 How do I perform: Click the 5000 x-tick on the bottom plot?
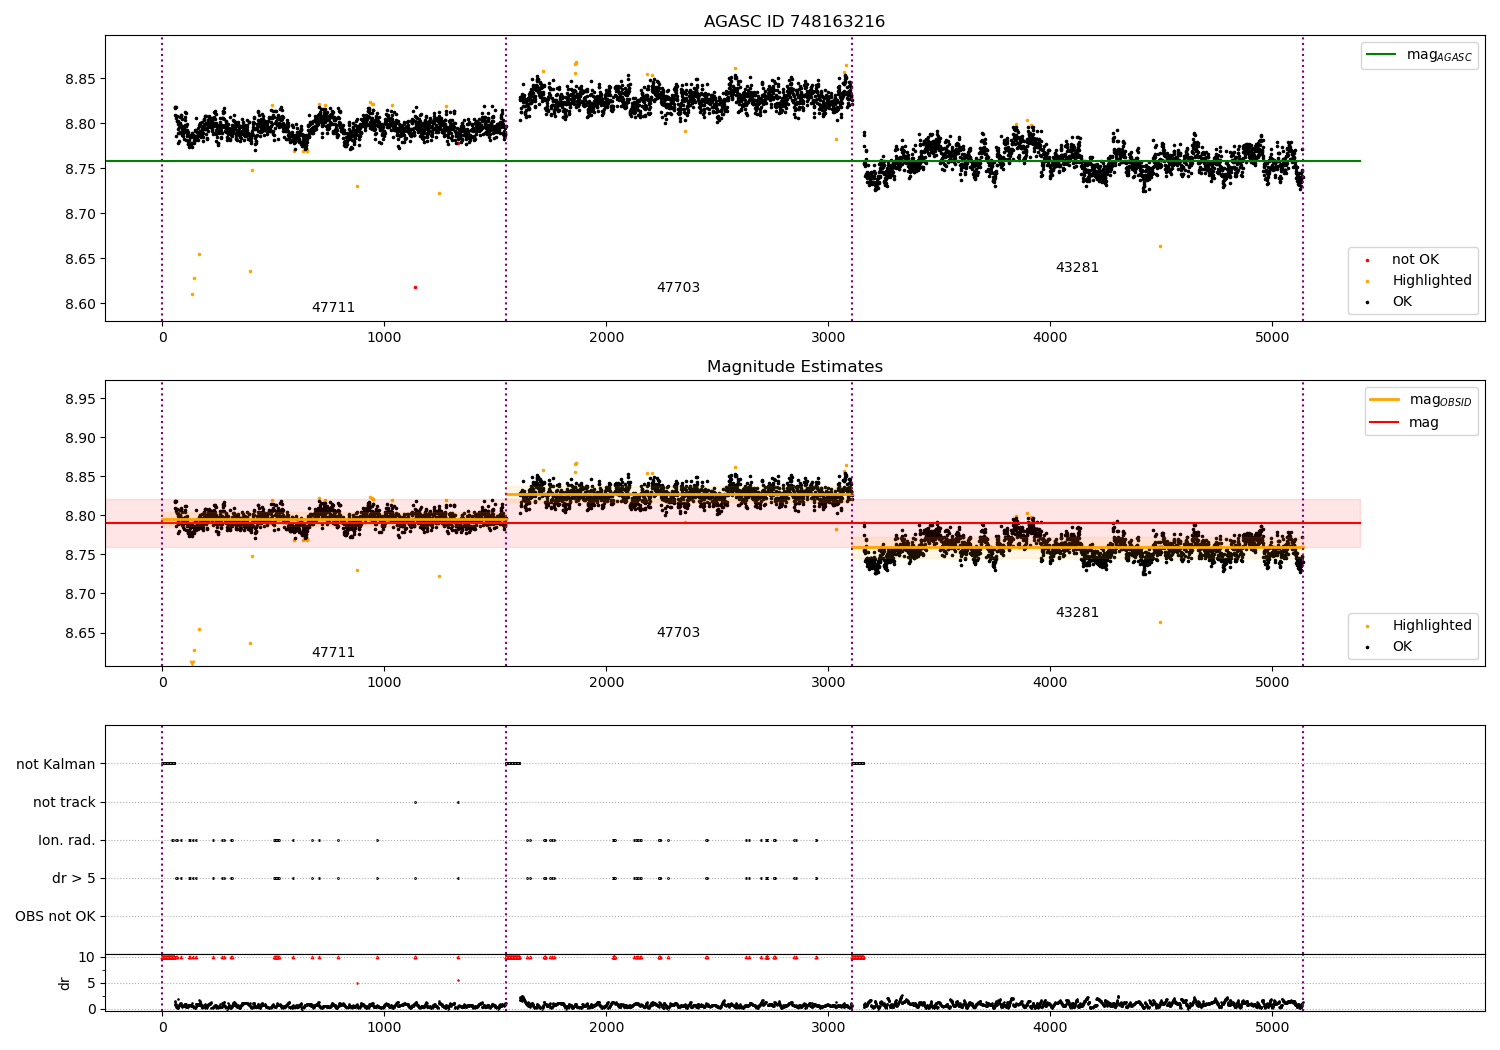1271,1027
